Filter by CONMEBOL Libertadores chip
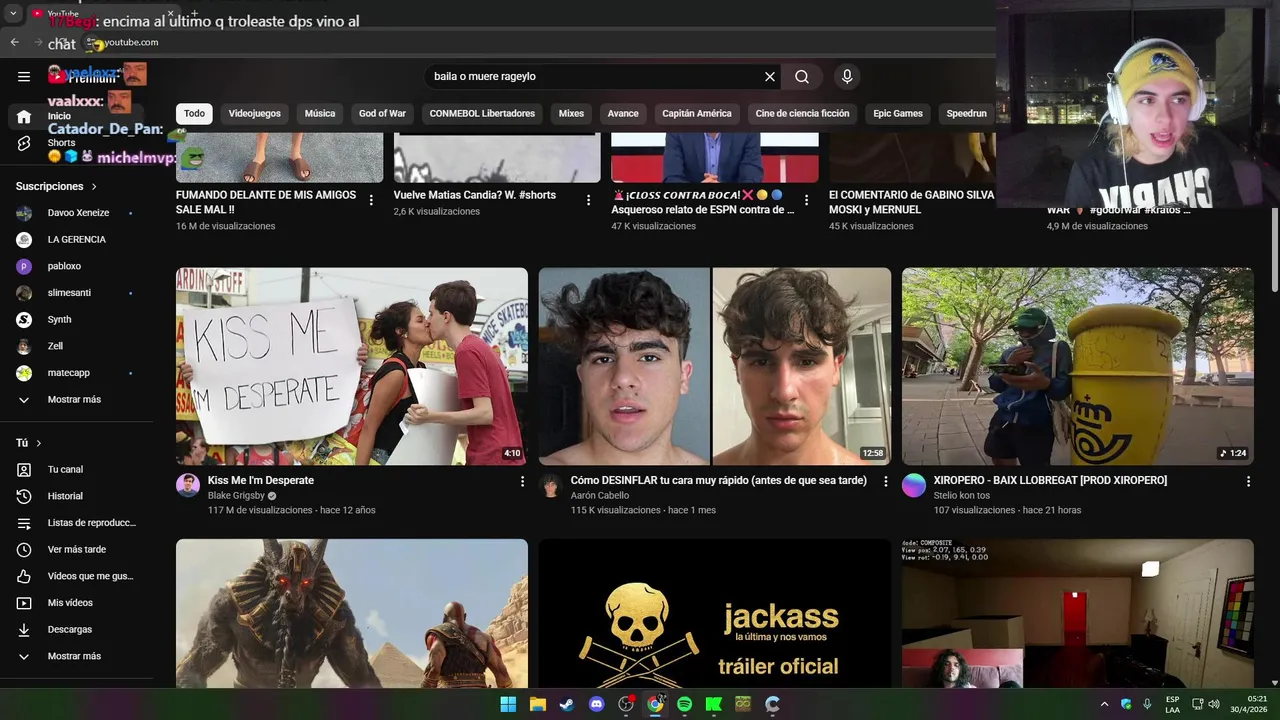This screenshot has height=720, width=1280. tap(482, 113)
